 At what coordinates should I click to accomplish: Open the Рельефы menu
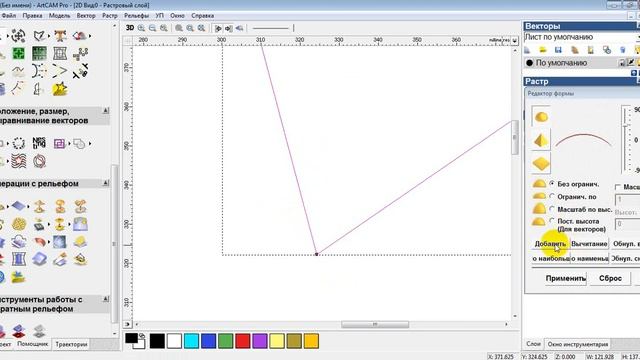tap(136, 16)
